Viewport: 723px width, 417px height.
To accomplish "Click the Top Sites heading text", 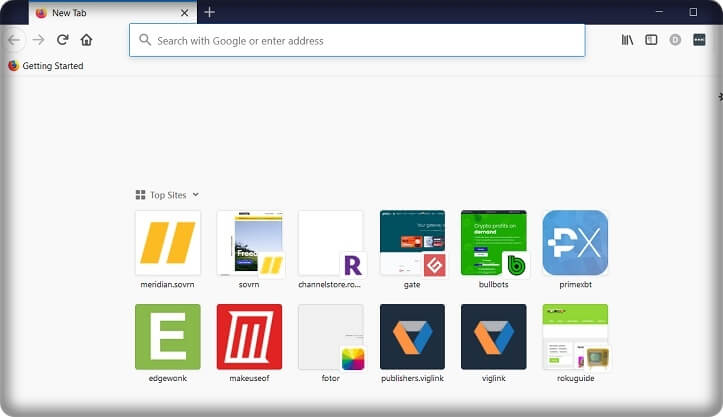I will 168,195.
